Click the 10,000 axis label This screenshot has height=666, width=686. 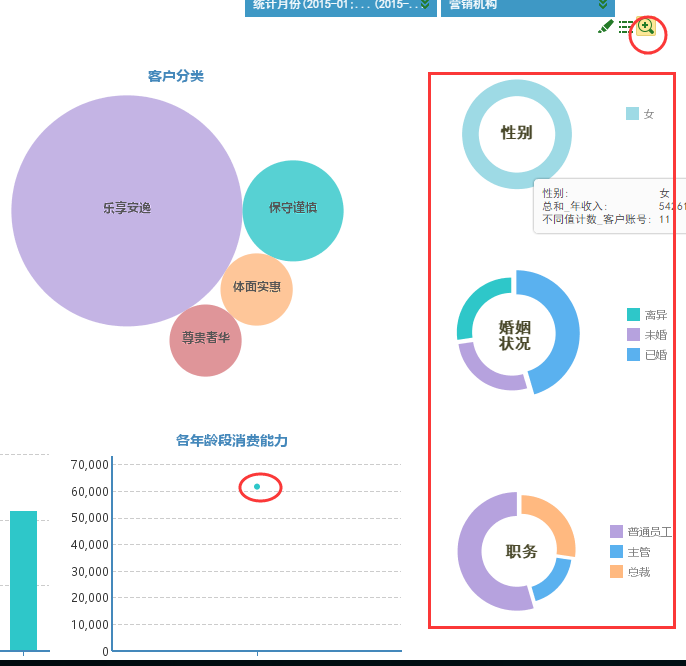coord(90,625)
